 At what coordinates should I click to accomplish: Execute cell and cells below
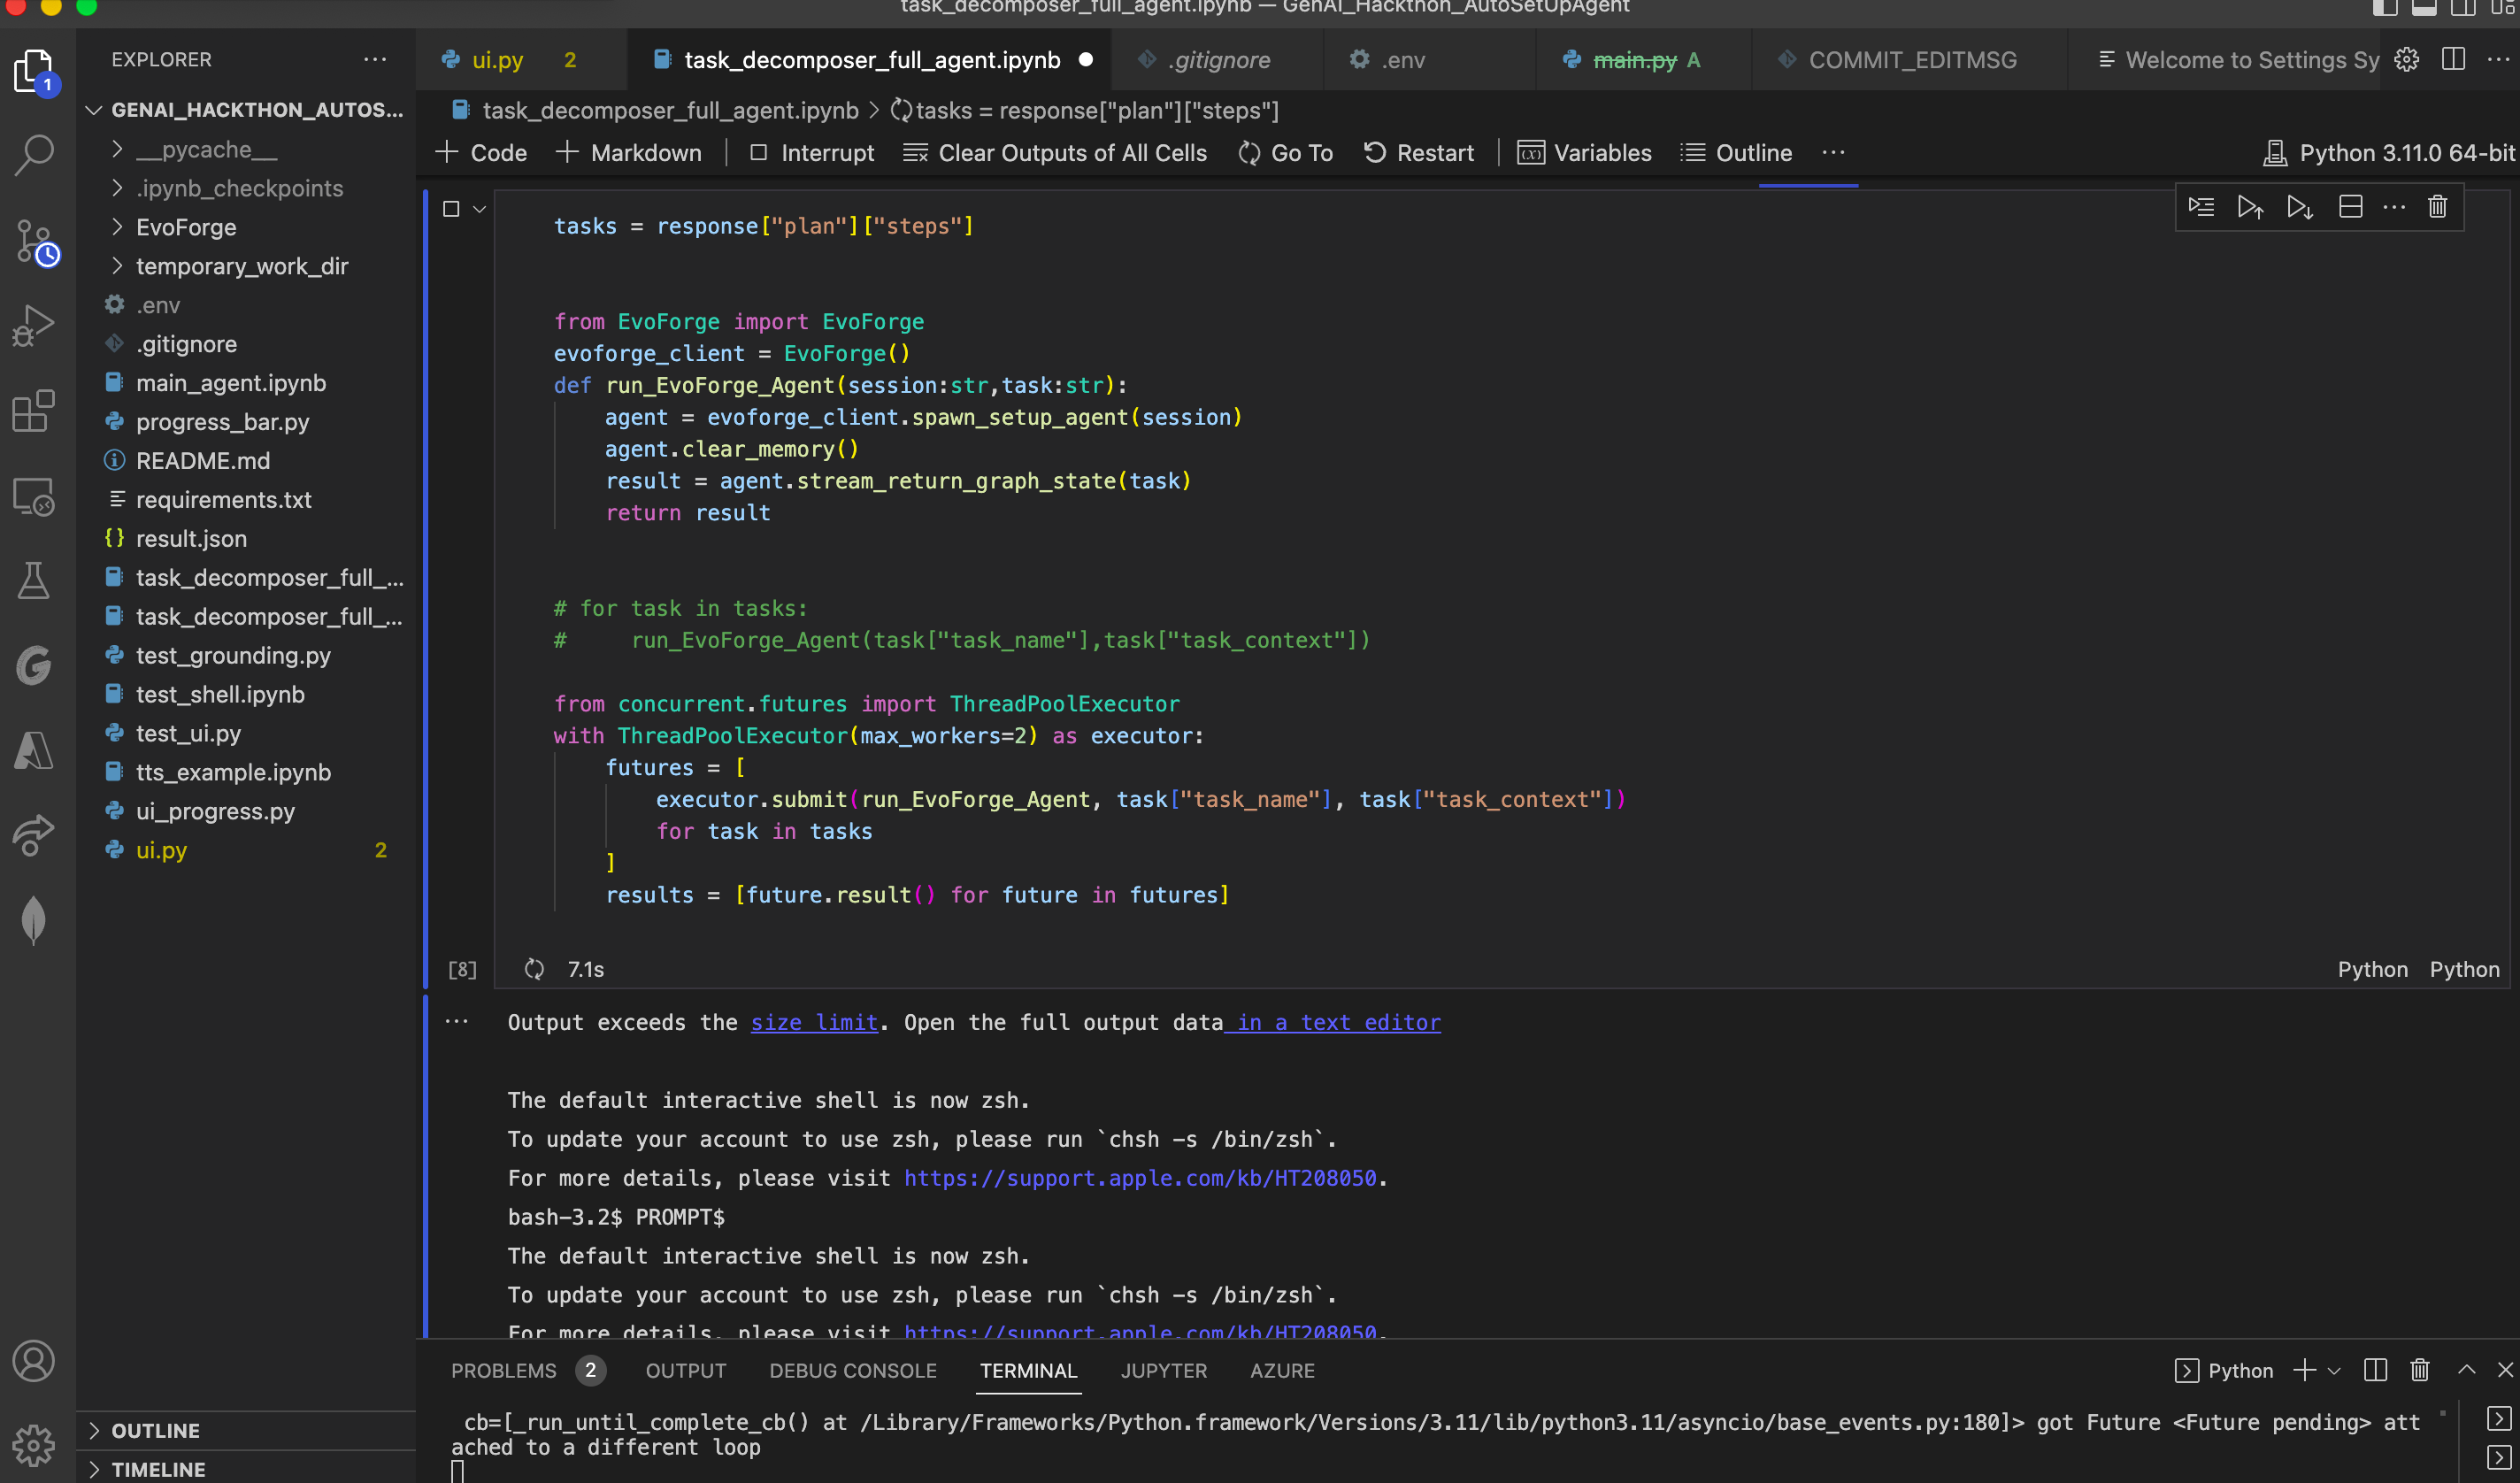point(2299,207)
